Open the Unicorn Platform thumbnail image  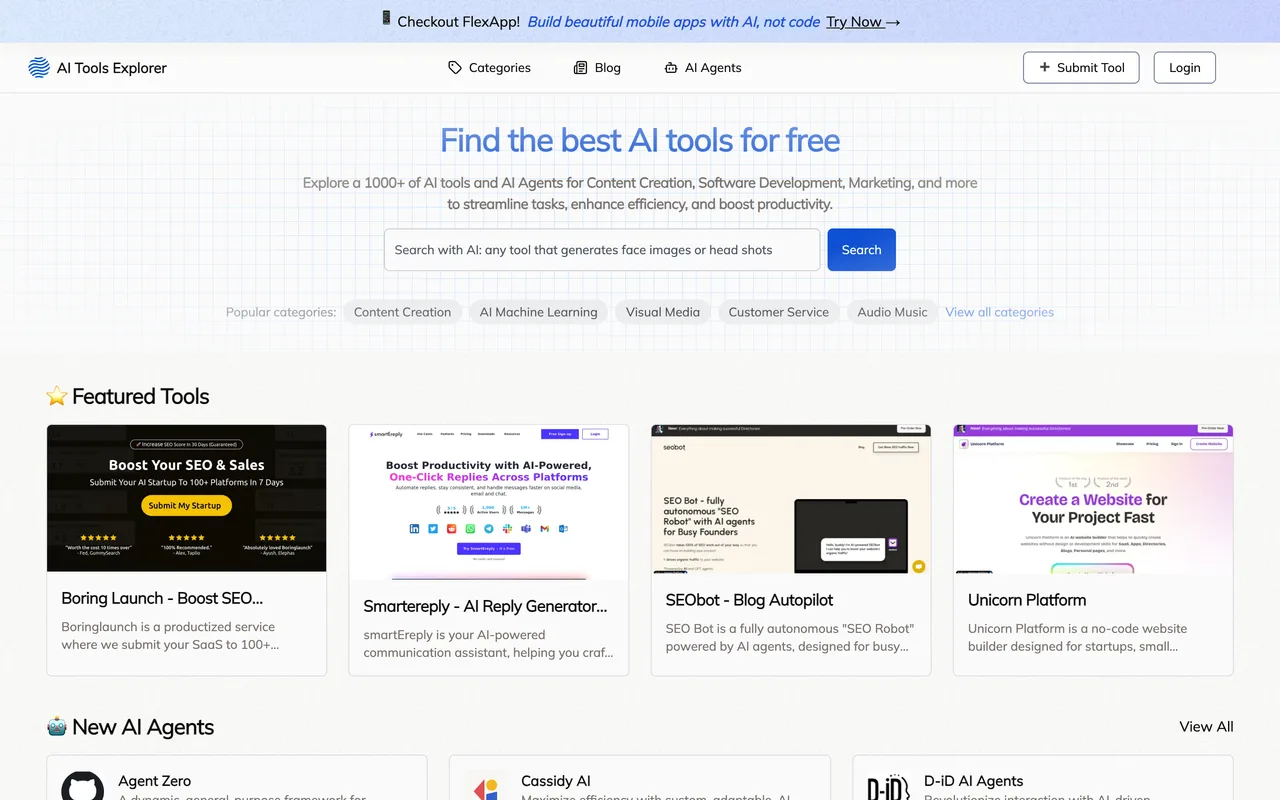click(1093, 499)
